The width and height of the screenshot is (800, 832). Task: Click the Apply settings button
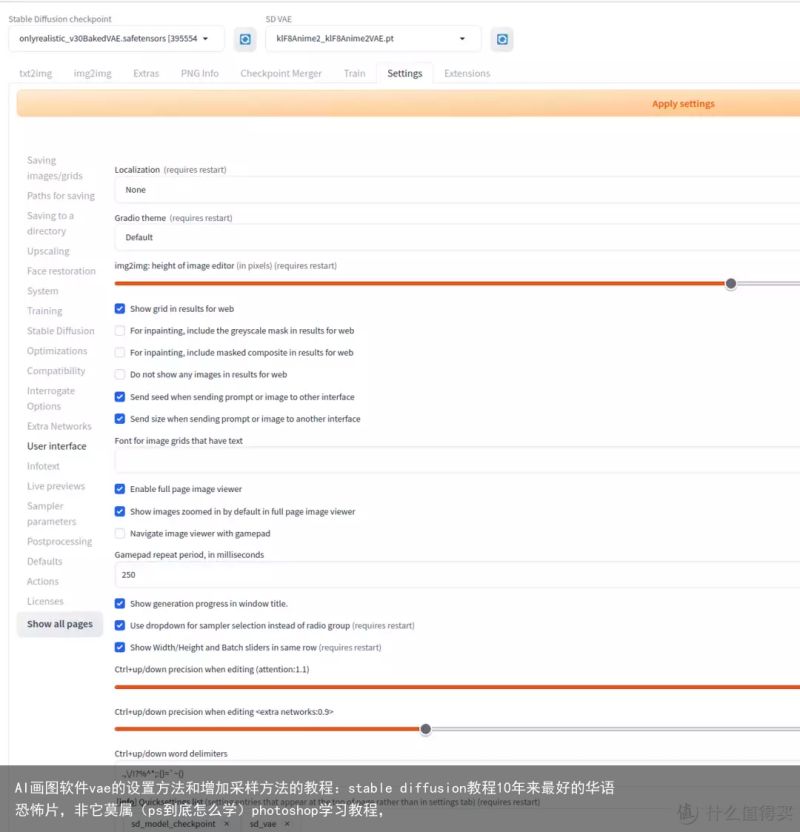pos(408,103)
